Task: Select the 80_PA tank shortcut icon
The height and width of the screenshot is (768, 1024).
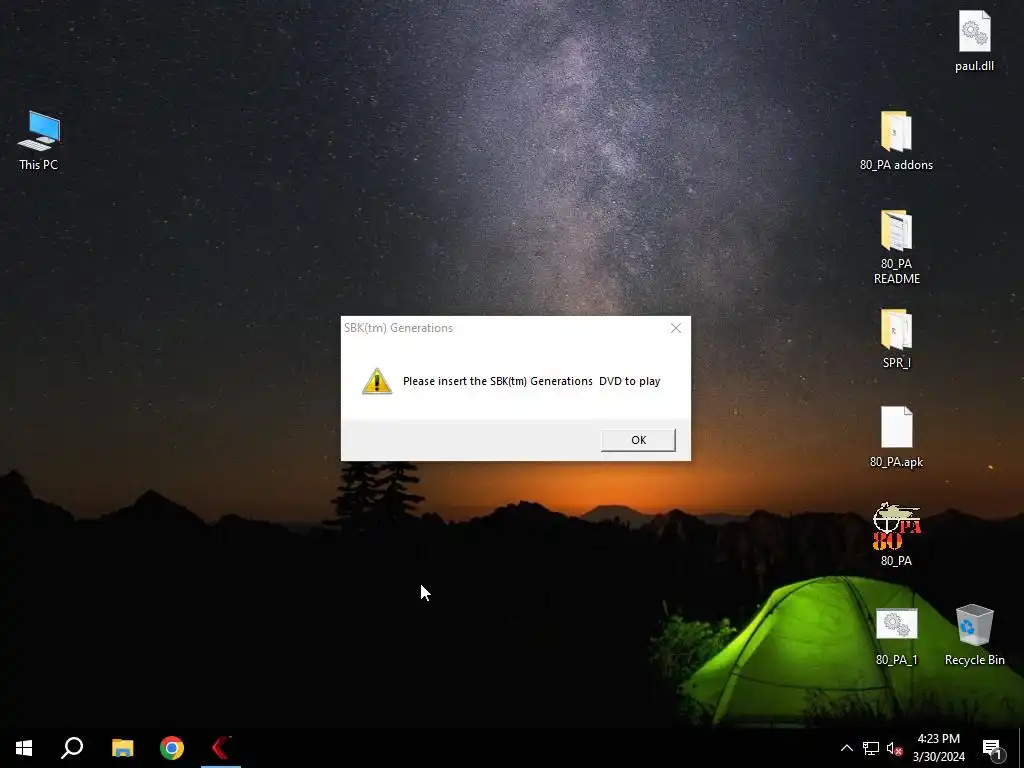Action: tap(896, 534)
